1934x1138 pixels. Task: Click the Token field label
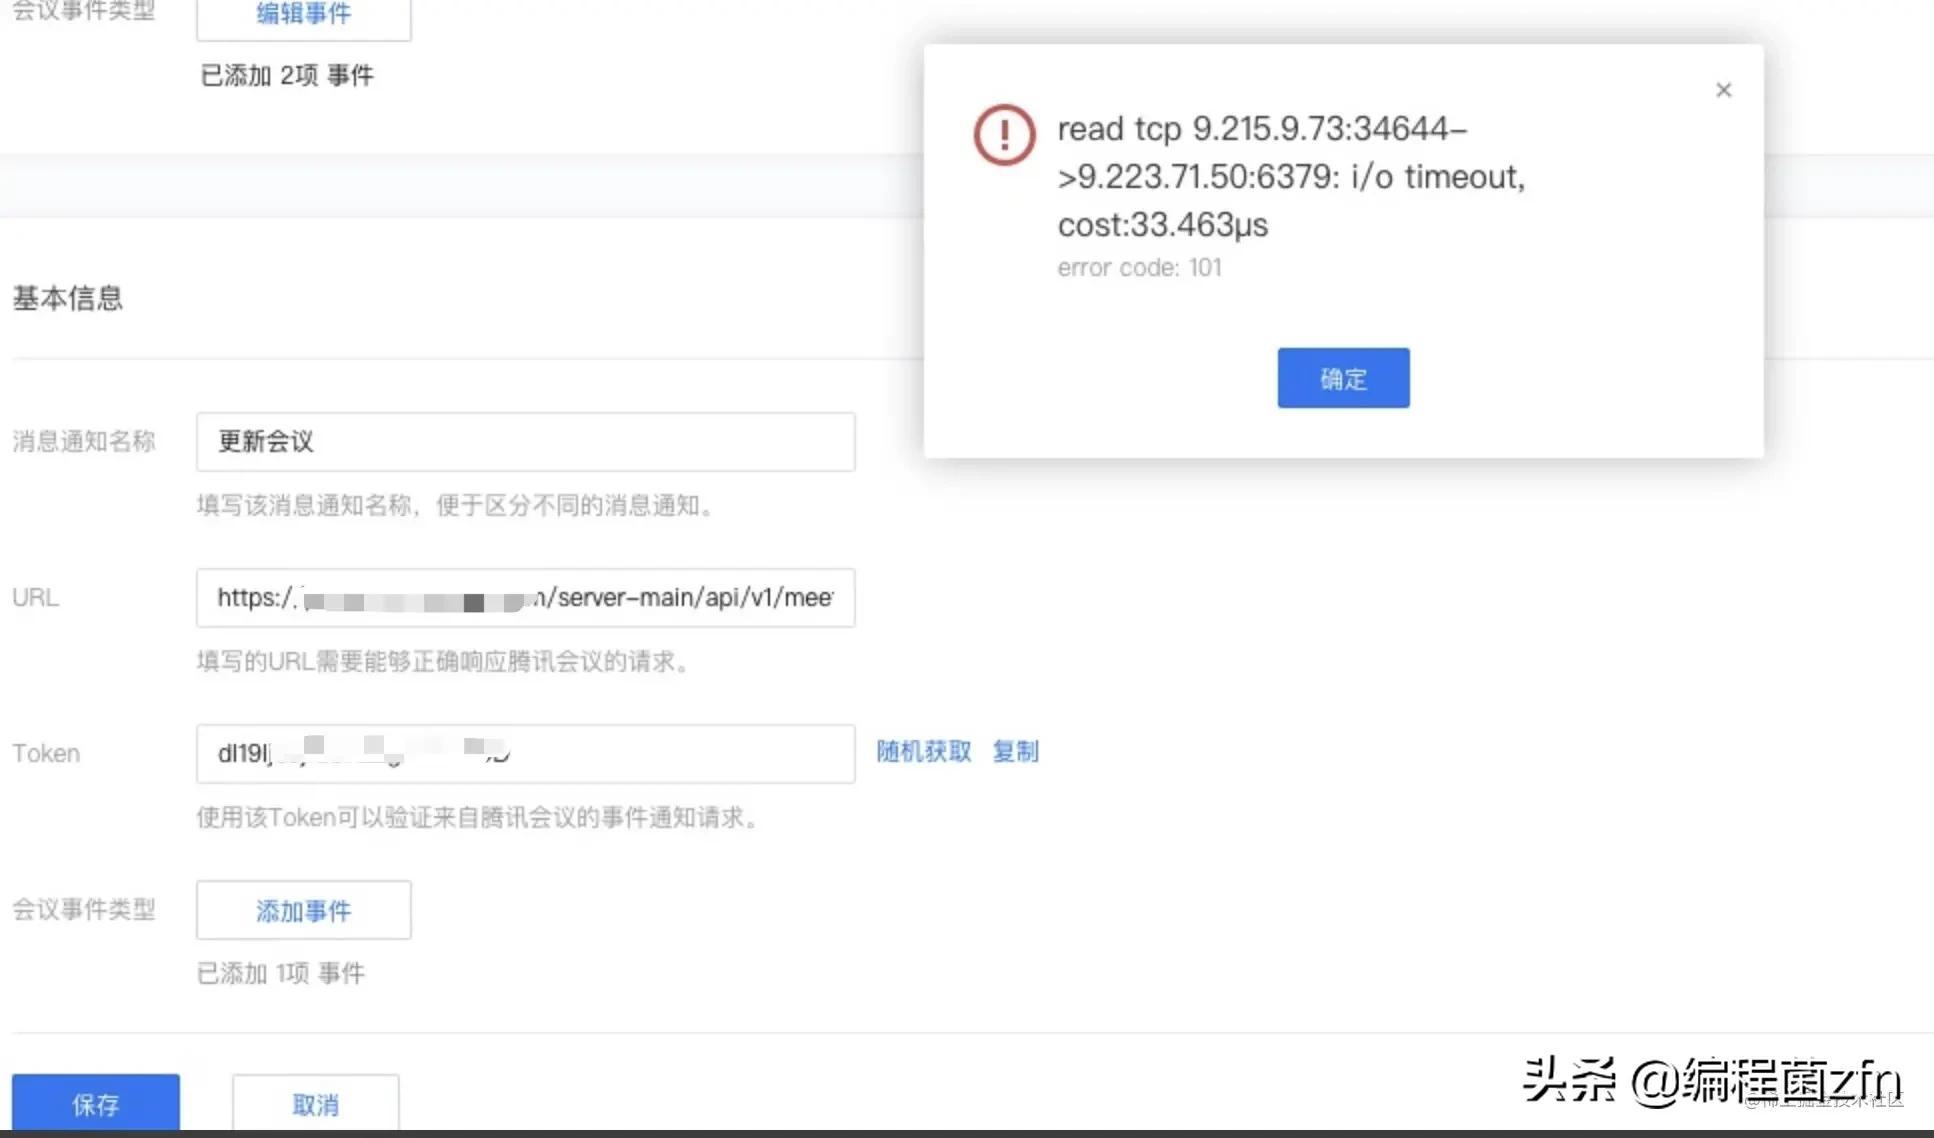(46, 754)
